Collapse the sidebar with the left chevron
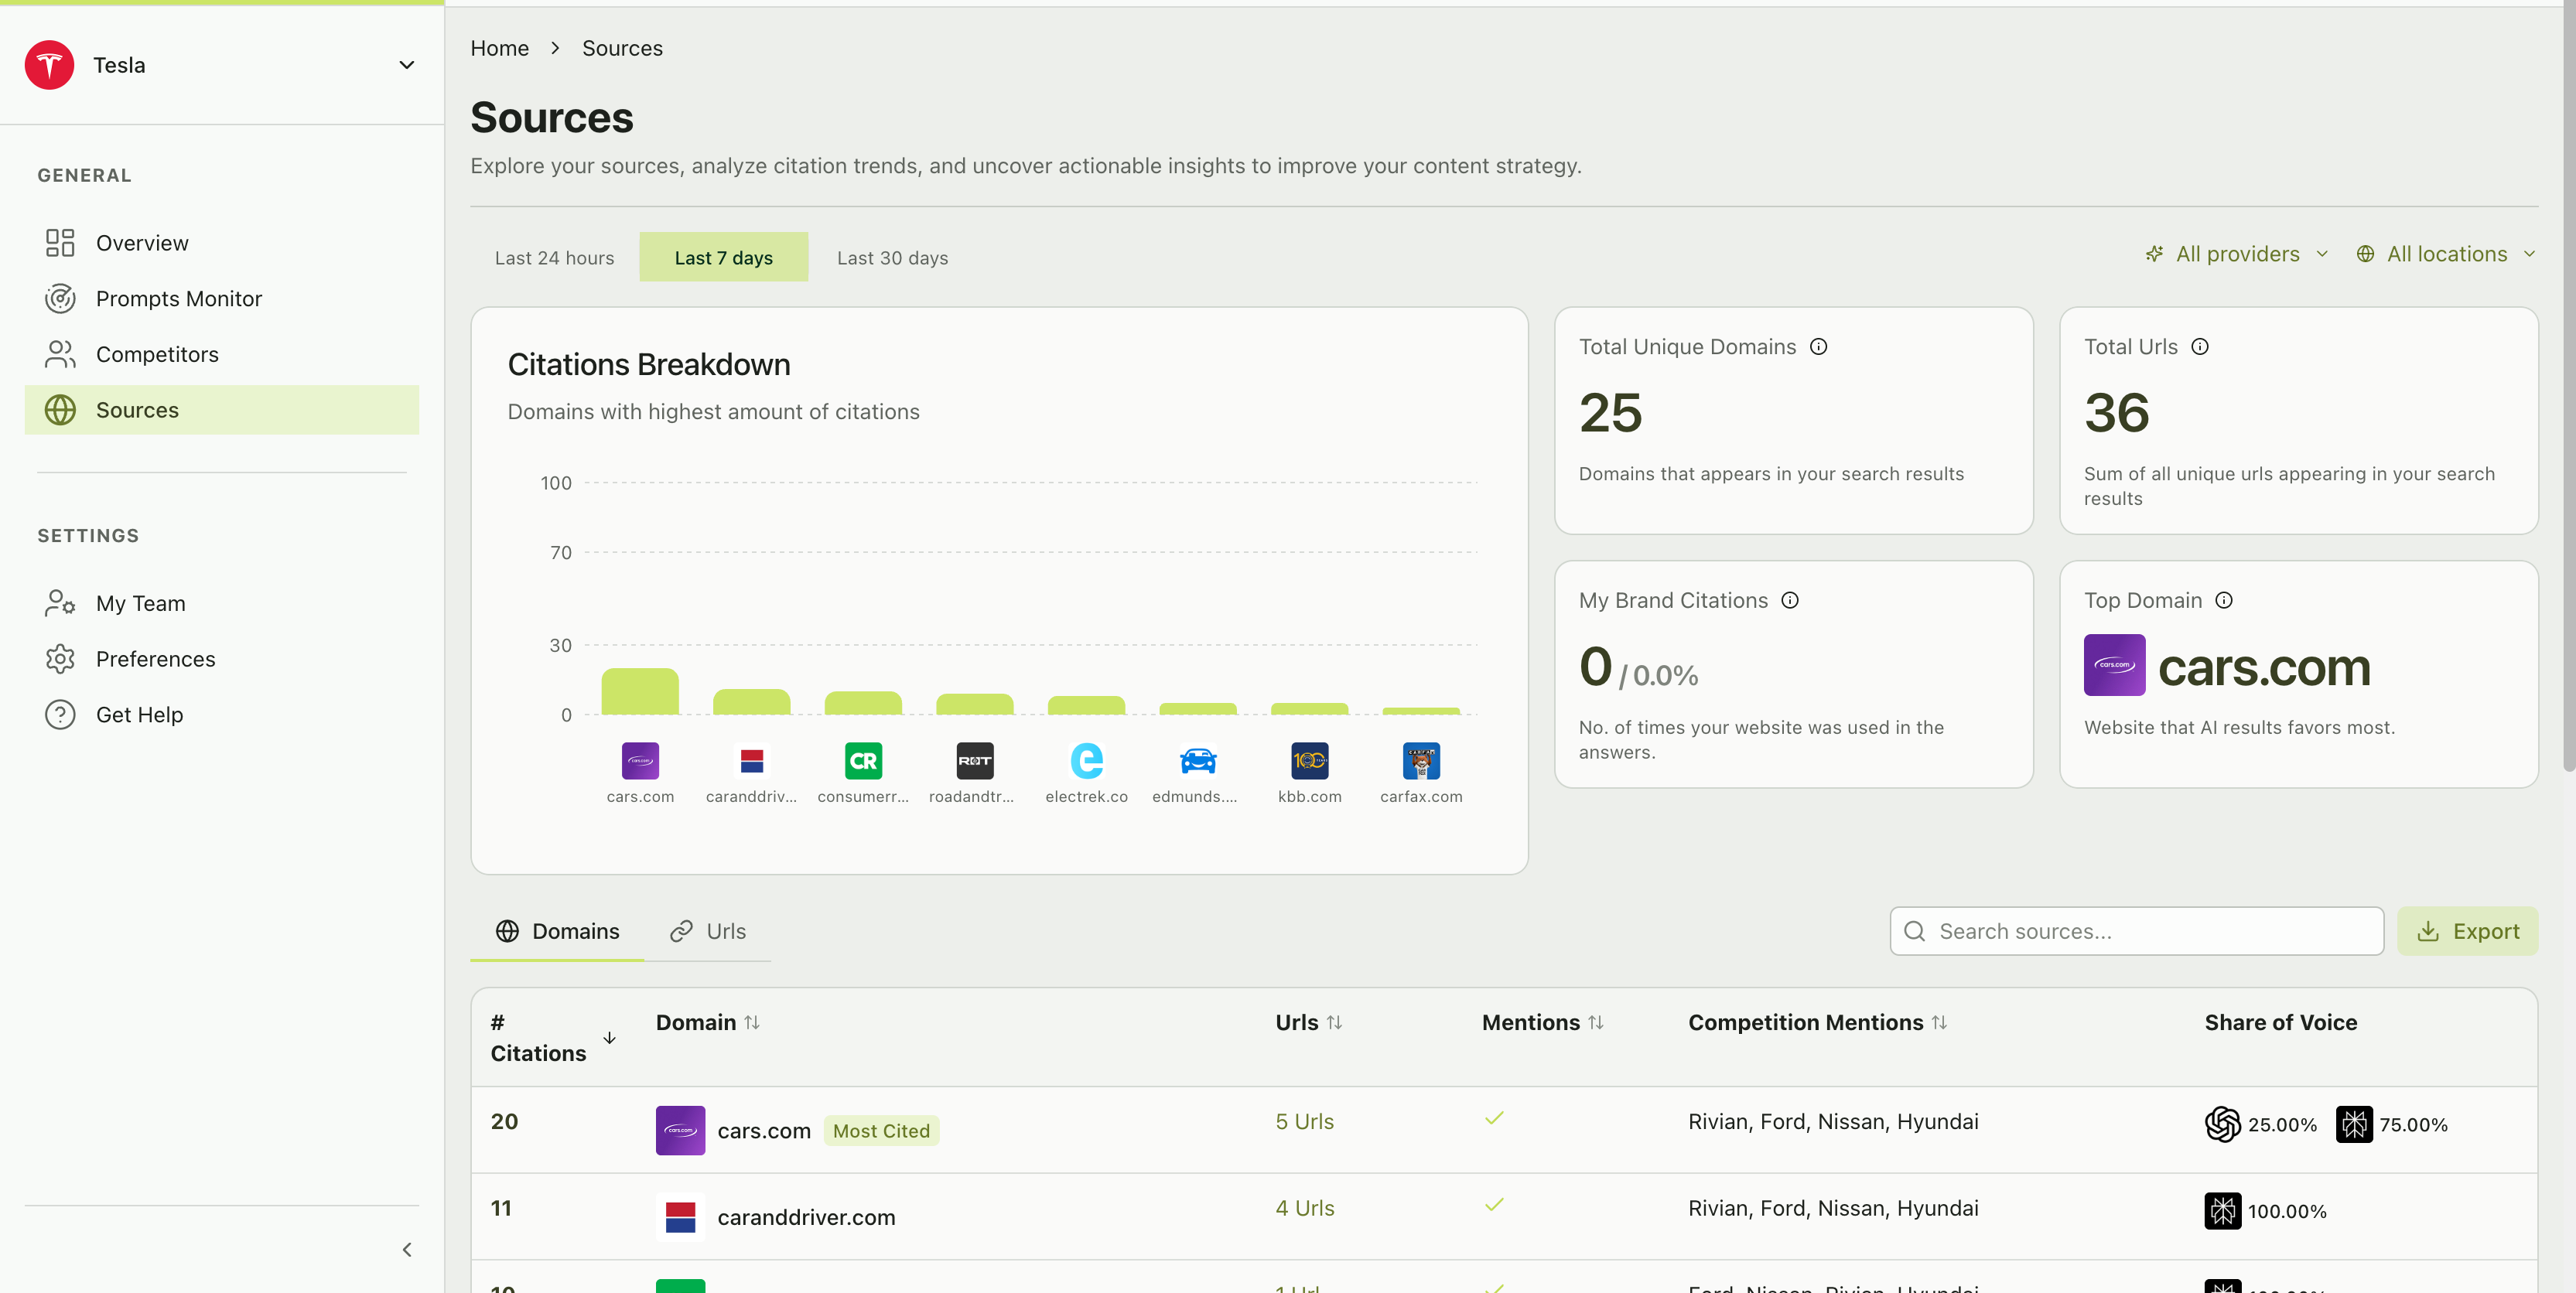Screen dimensions: 2576x1293 406,1249
